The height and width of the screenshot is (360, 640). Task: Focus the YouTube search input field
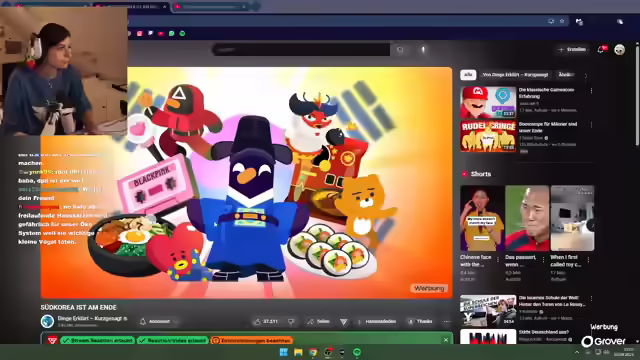click(301, 50)
